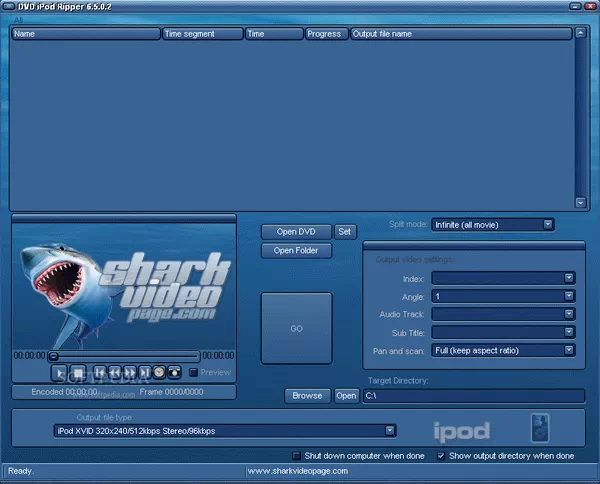
Task: Close the DVD iPod Ripper window
Action: pyautogui.click(x=590, y=7)
